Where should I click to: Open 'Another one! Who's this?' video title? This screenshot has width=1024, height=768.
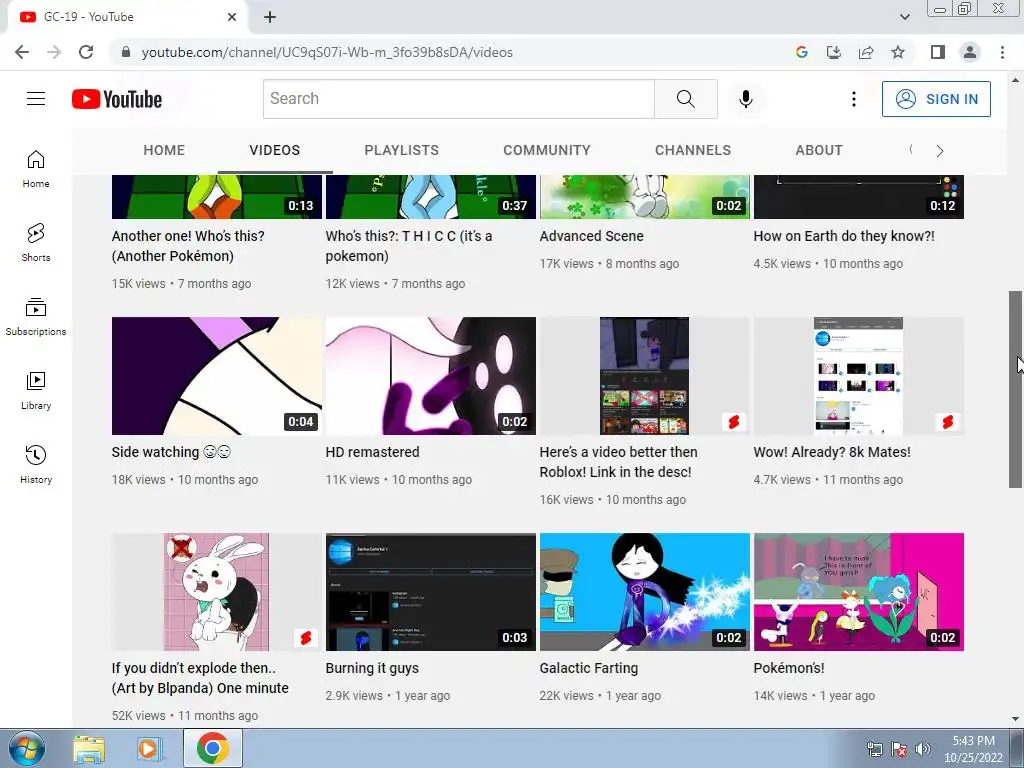point(188,246)
